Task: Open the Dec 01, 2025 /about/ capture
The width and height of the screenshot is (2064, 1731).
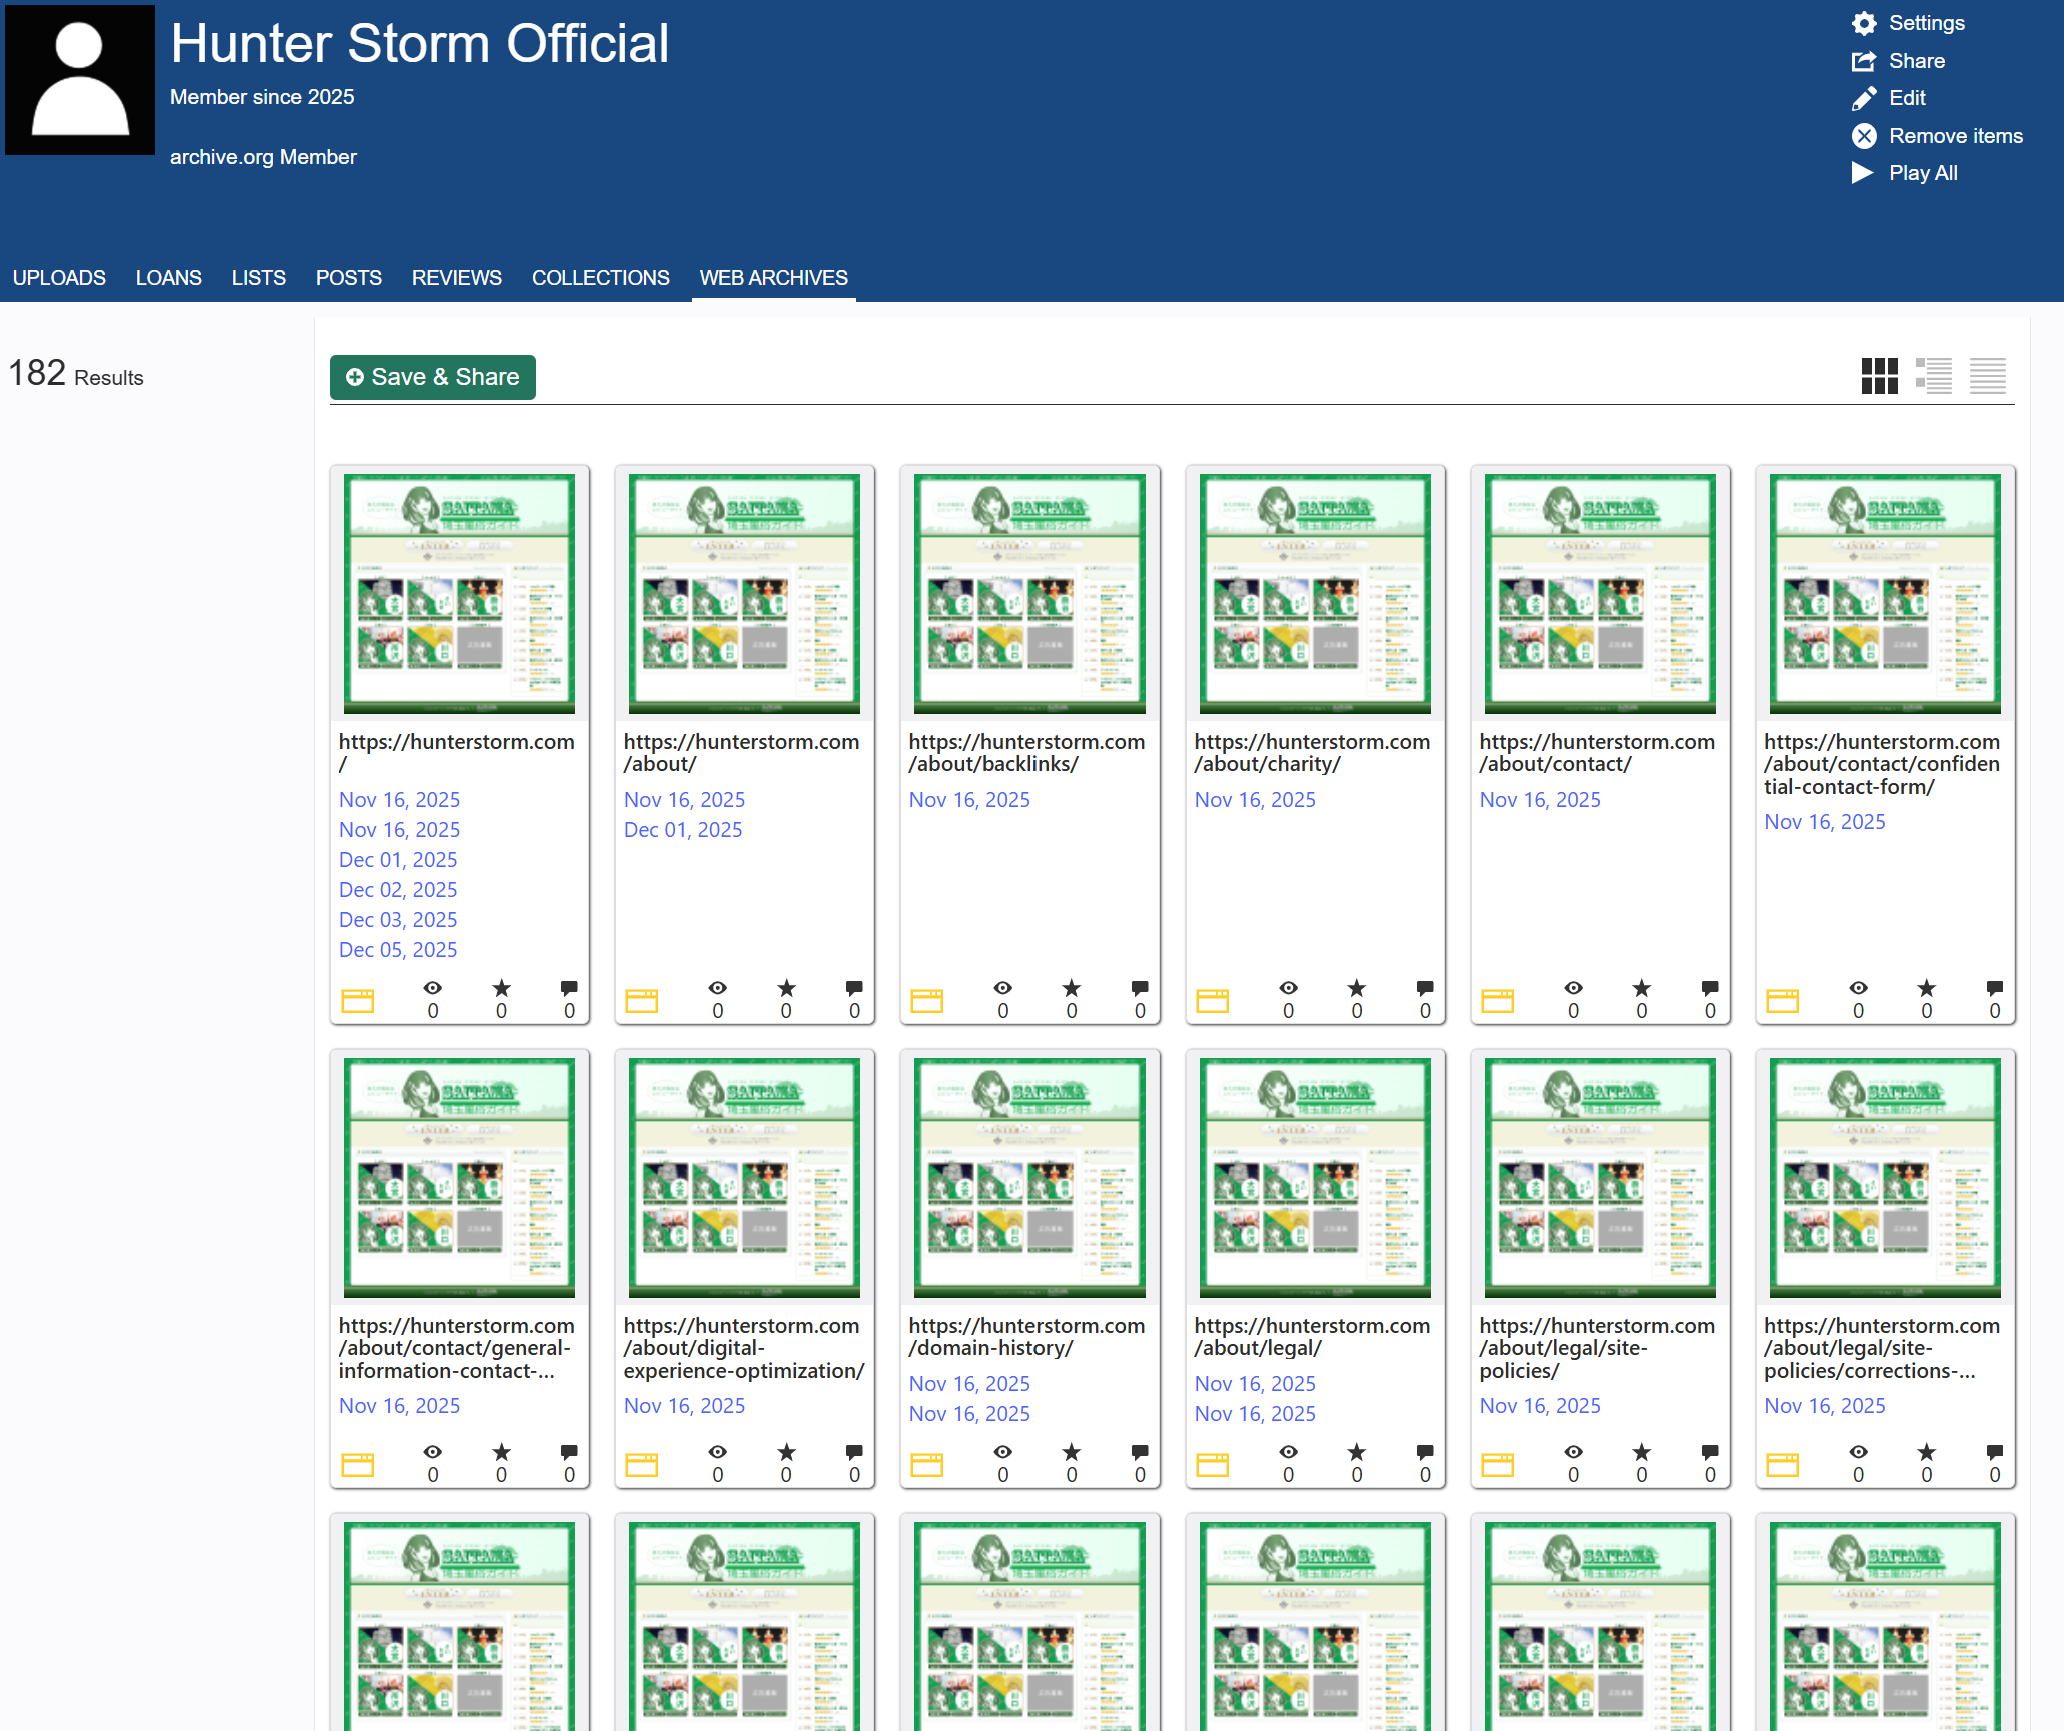Action: (683, 830)
